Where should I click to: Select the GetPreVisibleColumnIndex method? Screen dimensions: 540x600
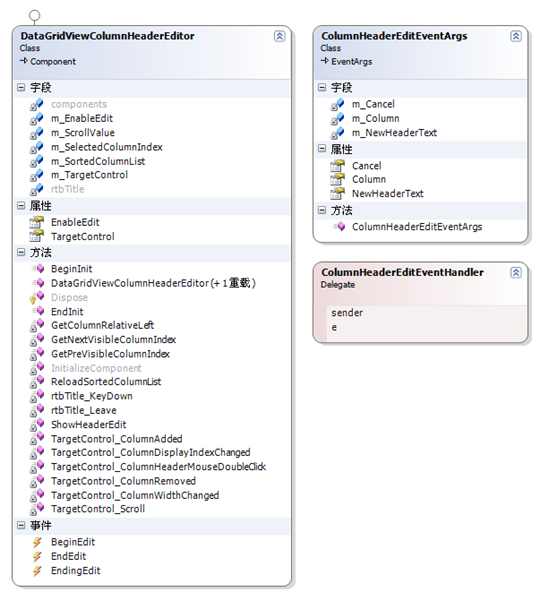coord(110,354)
